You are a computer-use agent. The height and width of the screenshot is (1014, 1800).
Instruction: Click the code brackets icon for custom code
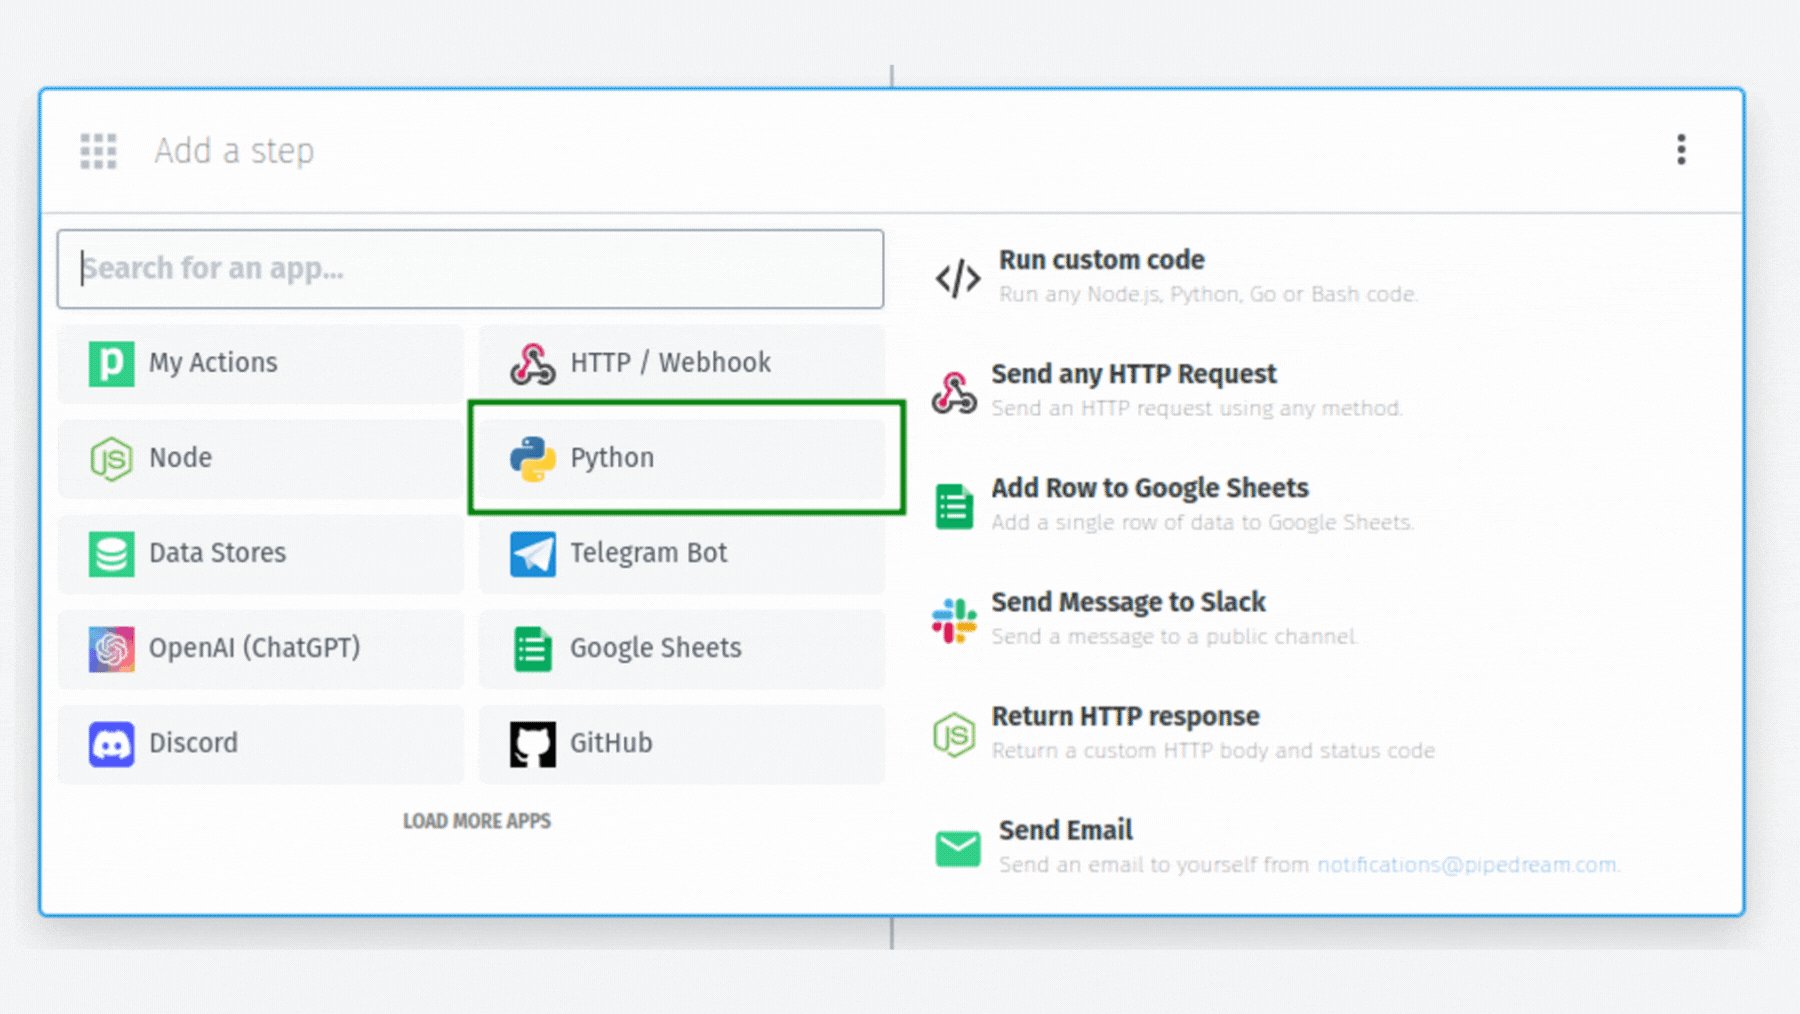[958, 278]
